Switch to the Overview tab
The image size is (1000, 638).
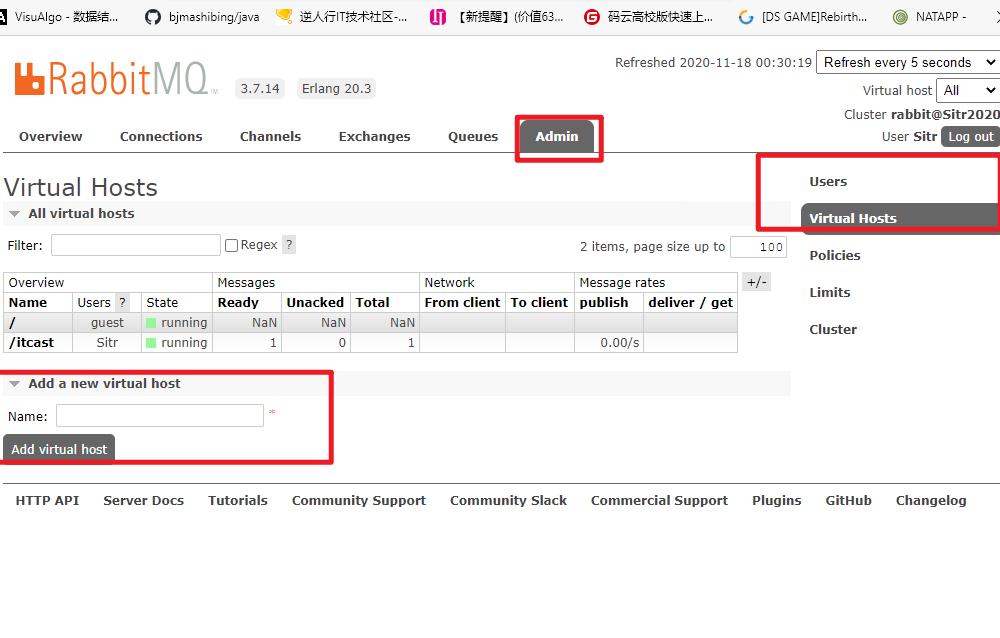point(50,137)
